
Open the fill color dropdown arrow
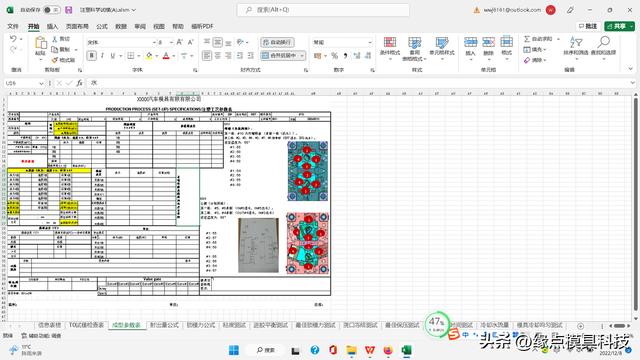157,56
